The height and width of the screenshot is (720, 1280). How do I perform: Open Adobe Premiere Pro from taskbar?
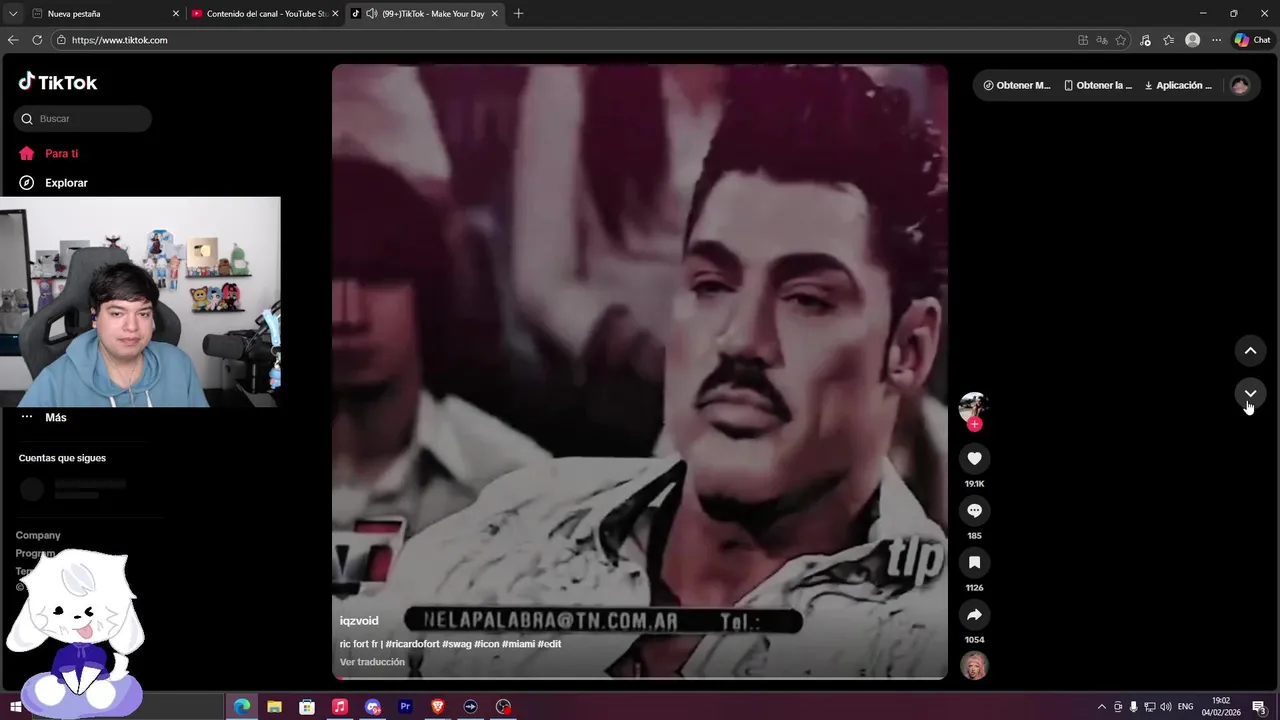coord(405,707)
